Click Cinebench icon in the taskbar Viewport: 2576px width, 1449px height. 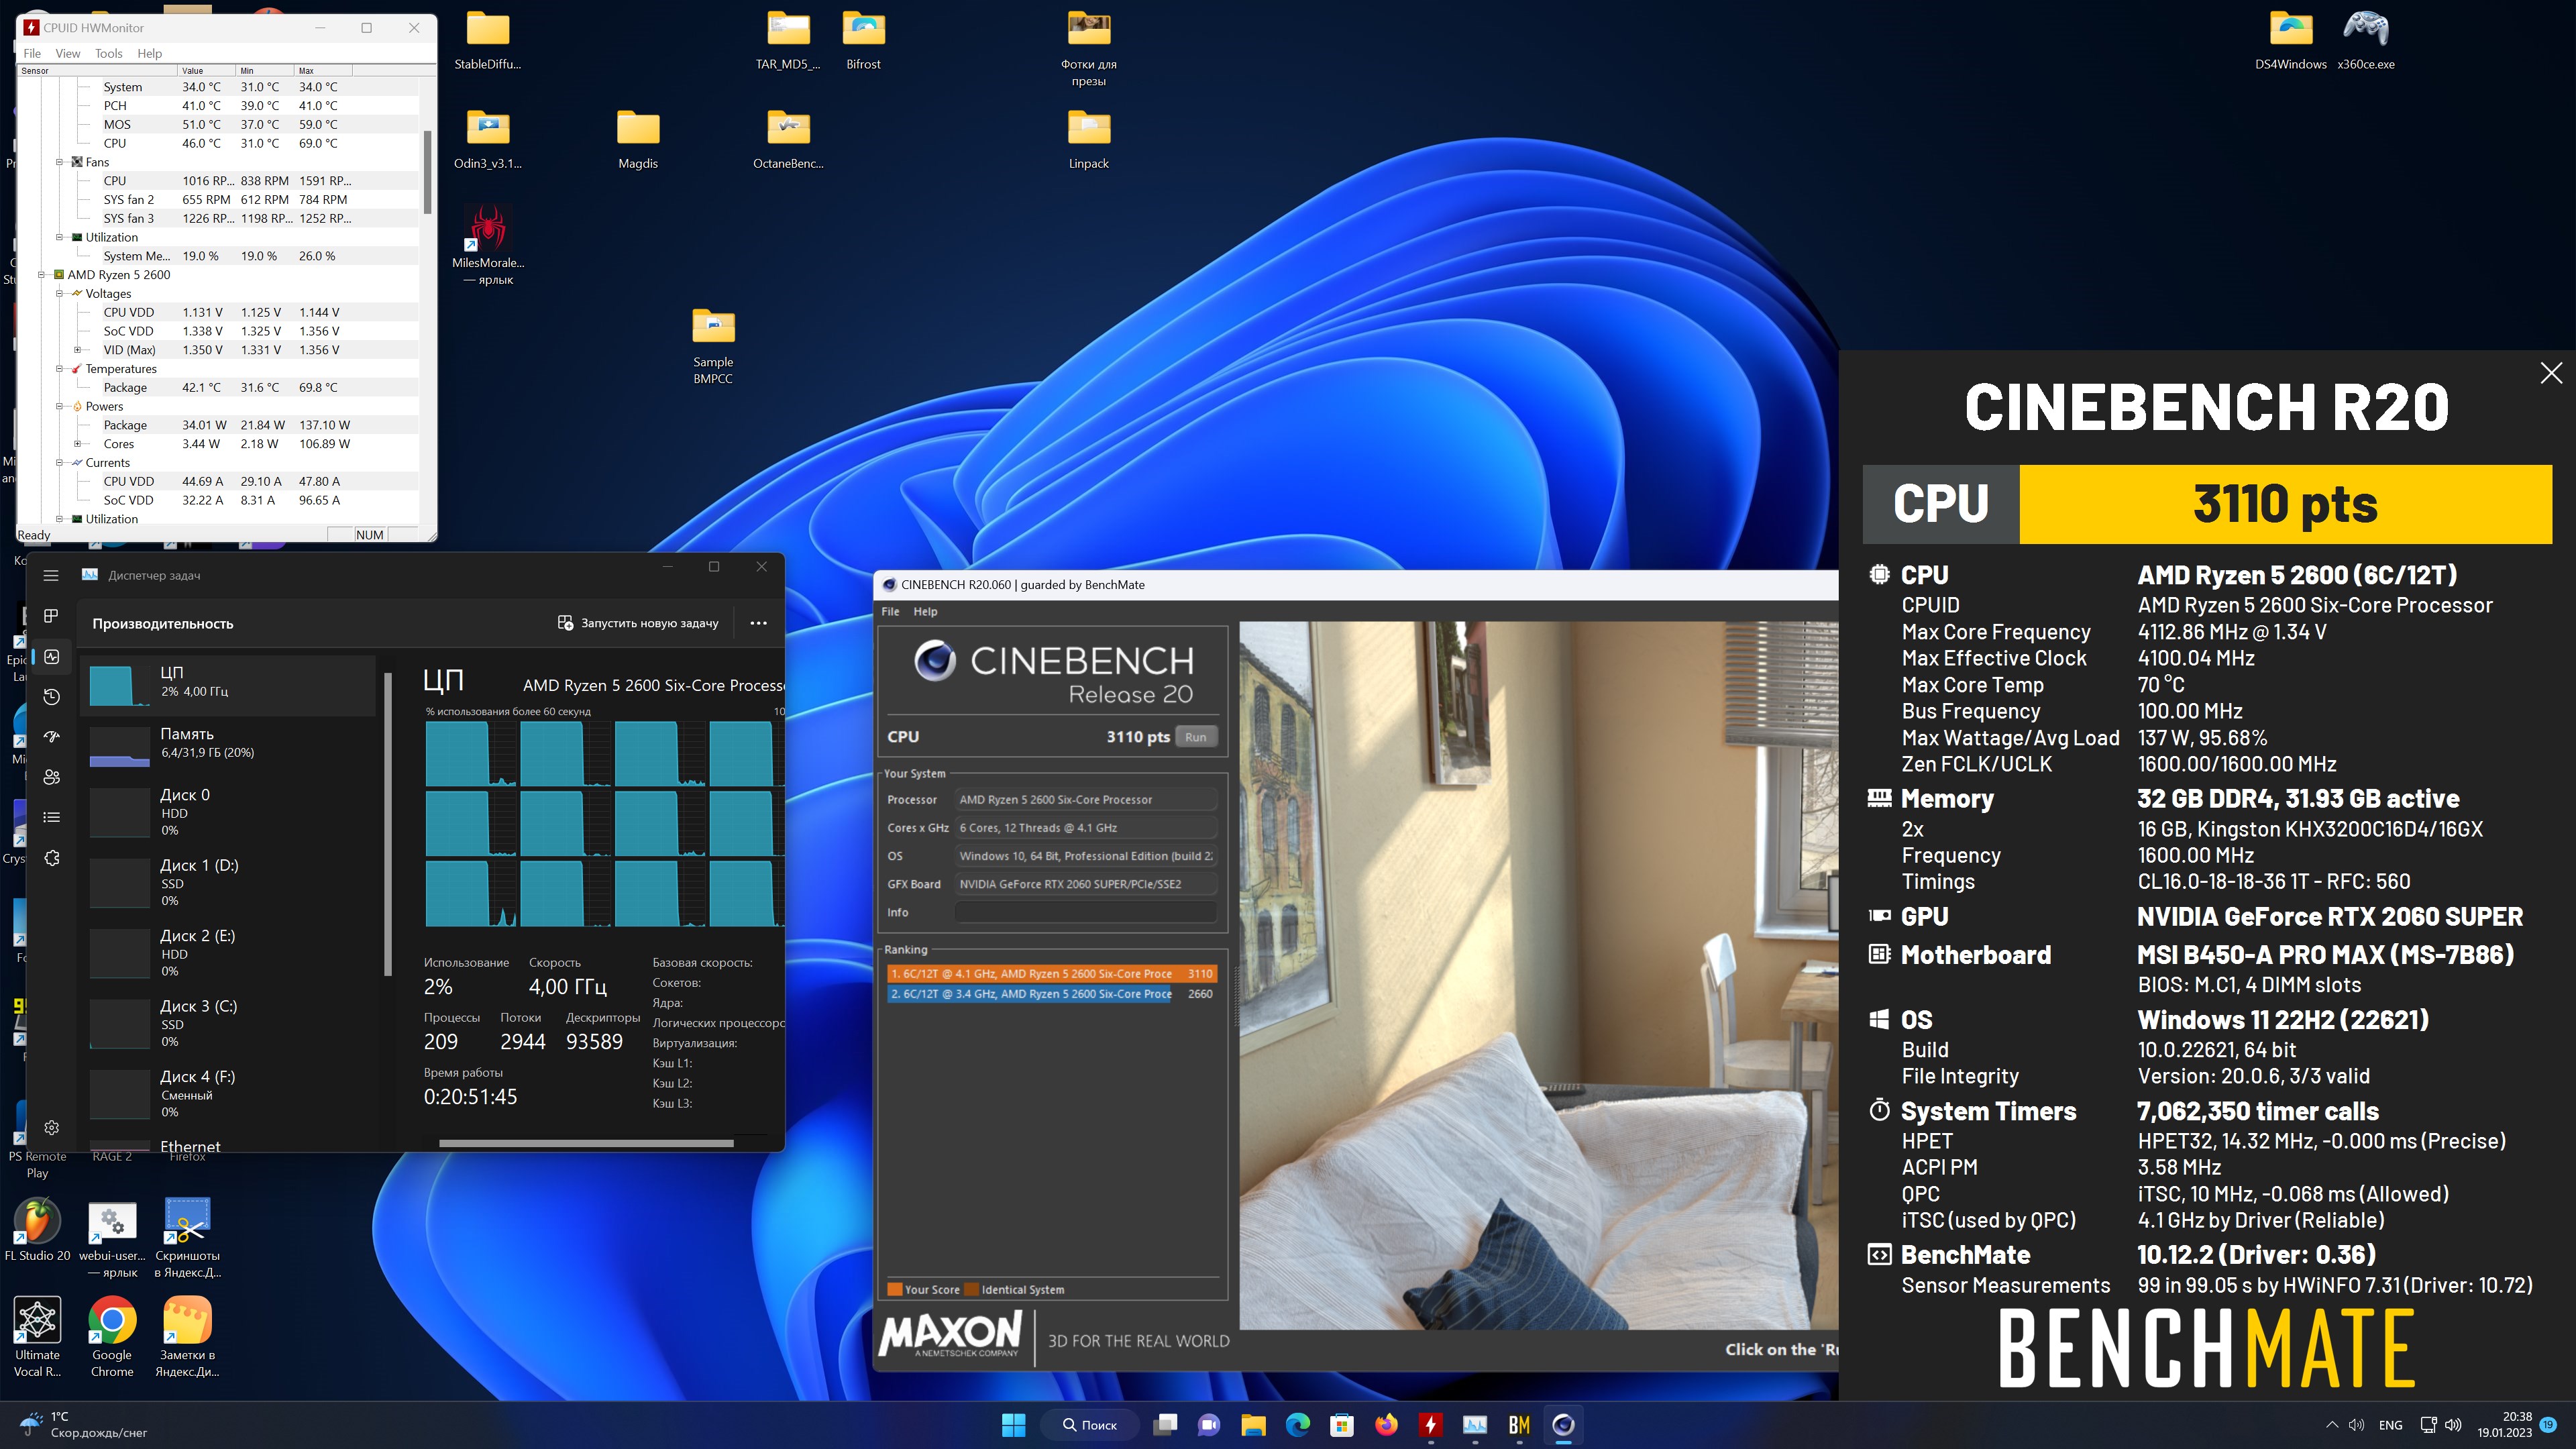point(1564,1425)
